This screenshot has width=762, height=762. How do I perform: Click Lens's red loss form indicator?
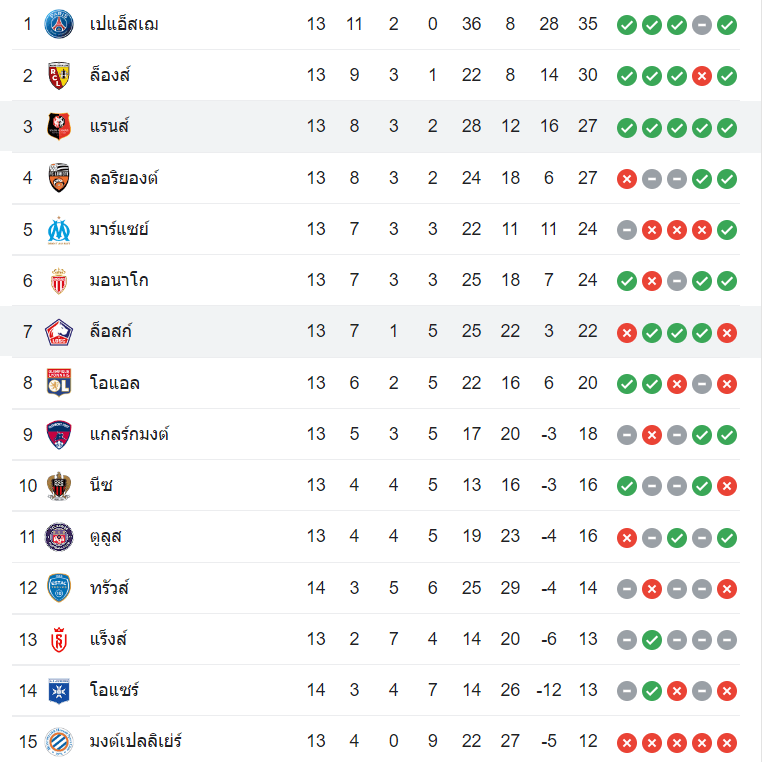(x=702, y=75)
